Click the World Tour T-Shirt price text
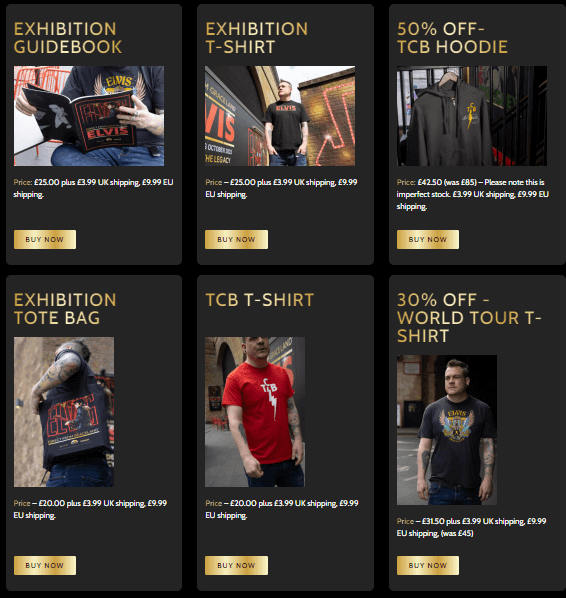 (471, 527)
